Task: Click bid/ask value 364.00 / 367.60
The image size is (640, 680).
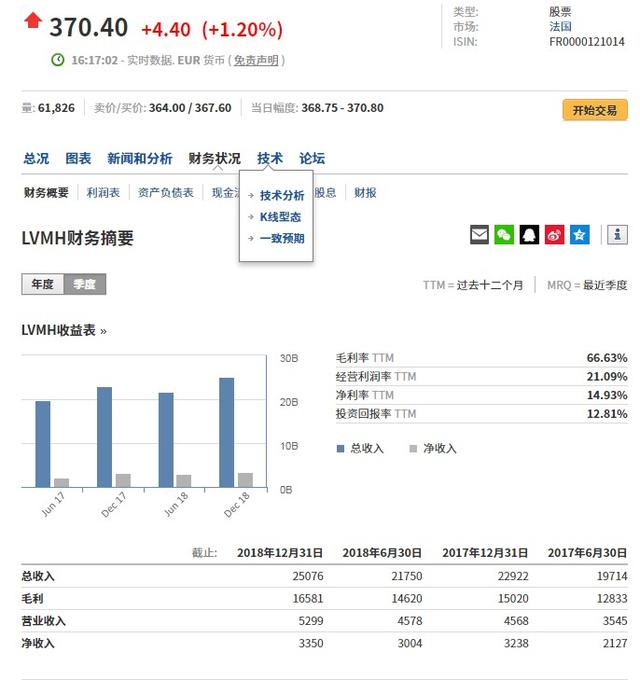Action: coord(190,108)
